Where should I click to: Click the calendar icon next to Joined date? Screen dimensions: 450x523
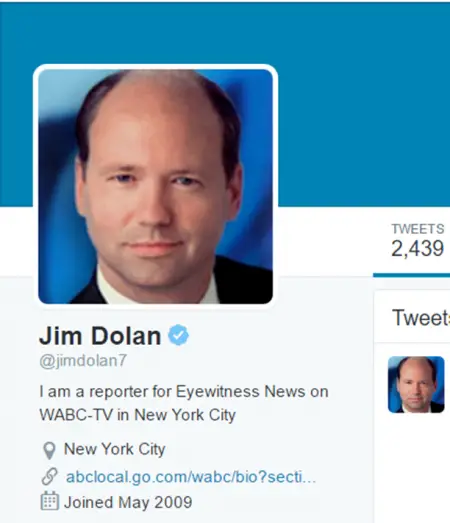[50, 501]
